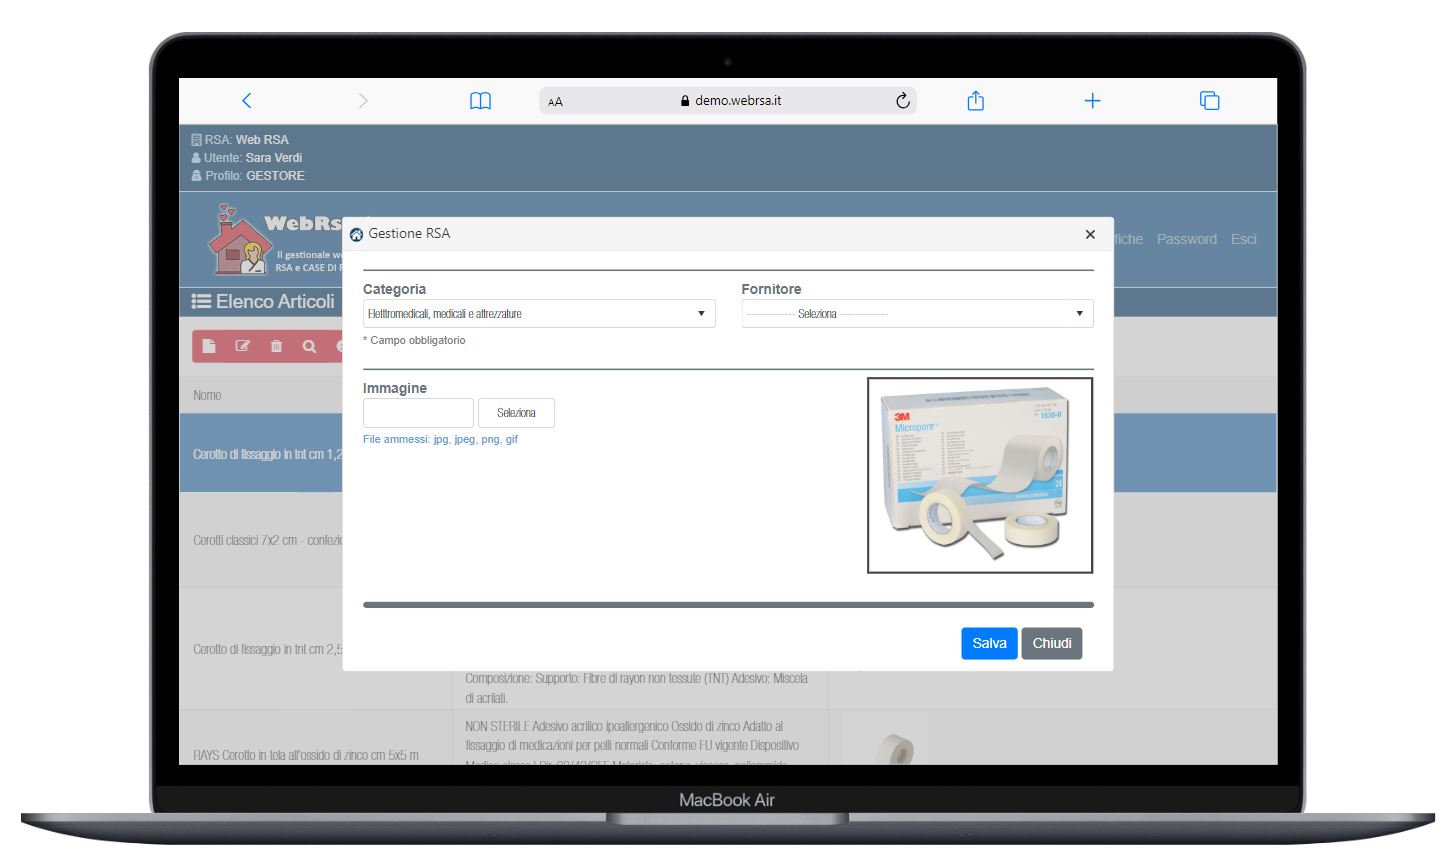Viewport: 1456px width, 861px height.
Task: Go back with the browser back arrow
Action: pyautogui.click(x=247, y=101)
